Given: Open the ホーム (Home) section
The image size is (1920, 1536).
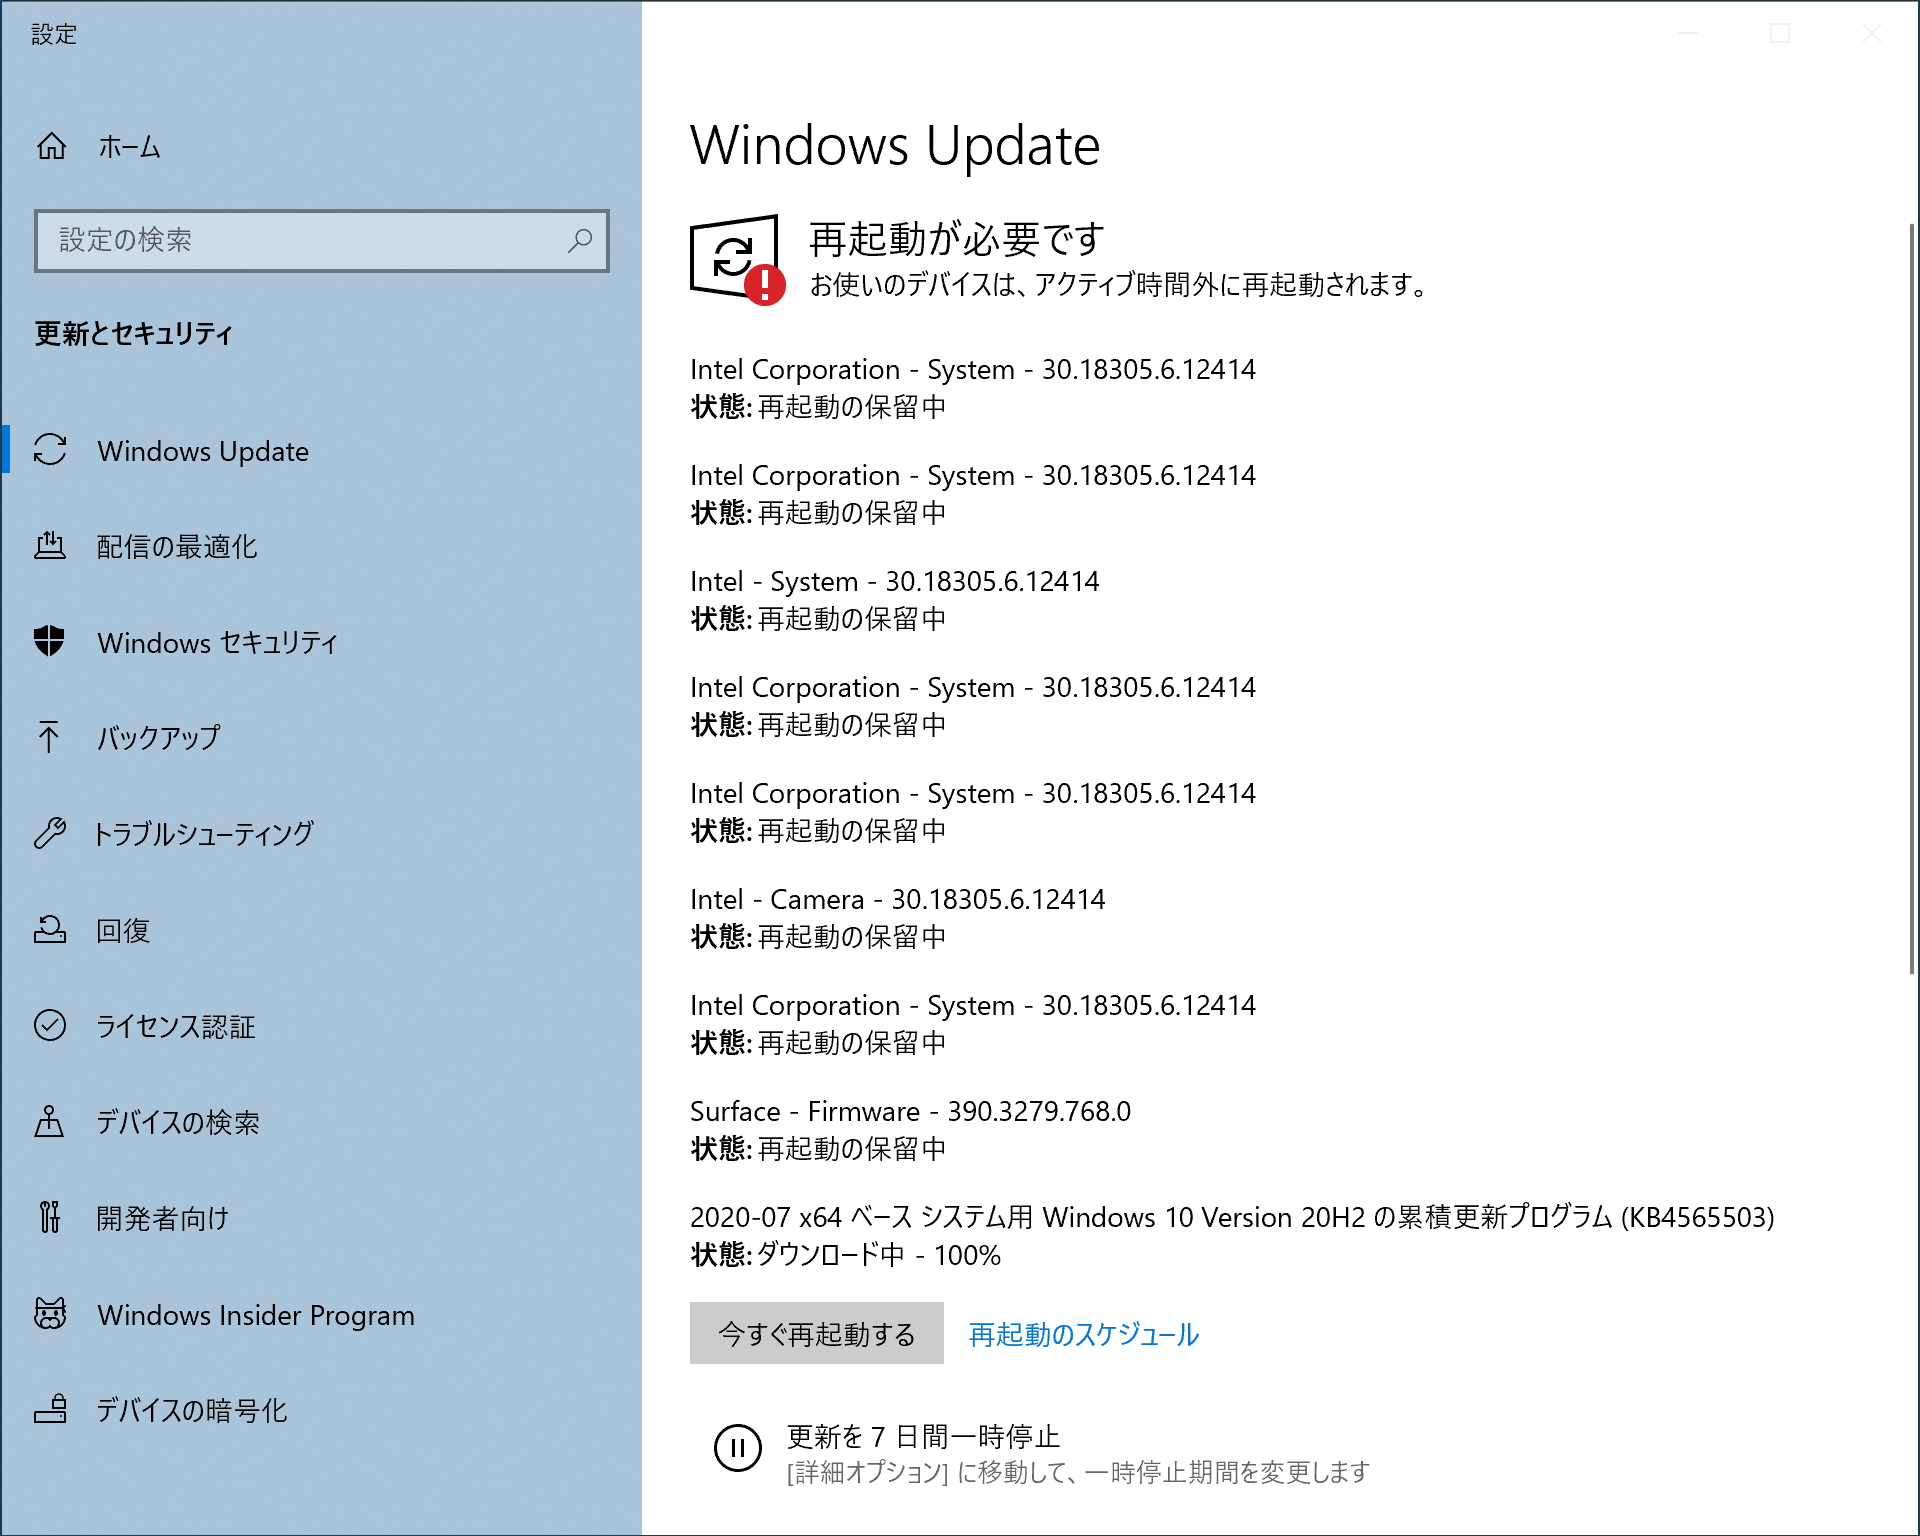Looking at the screenshot, I should tap(130, 147).
